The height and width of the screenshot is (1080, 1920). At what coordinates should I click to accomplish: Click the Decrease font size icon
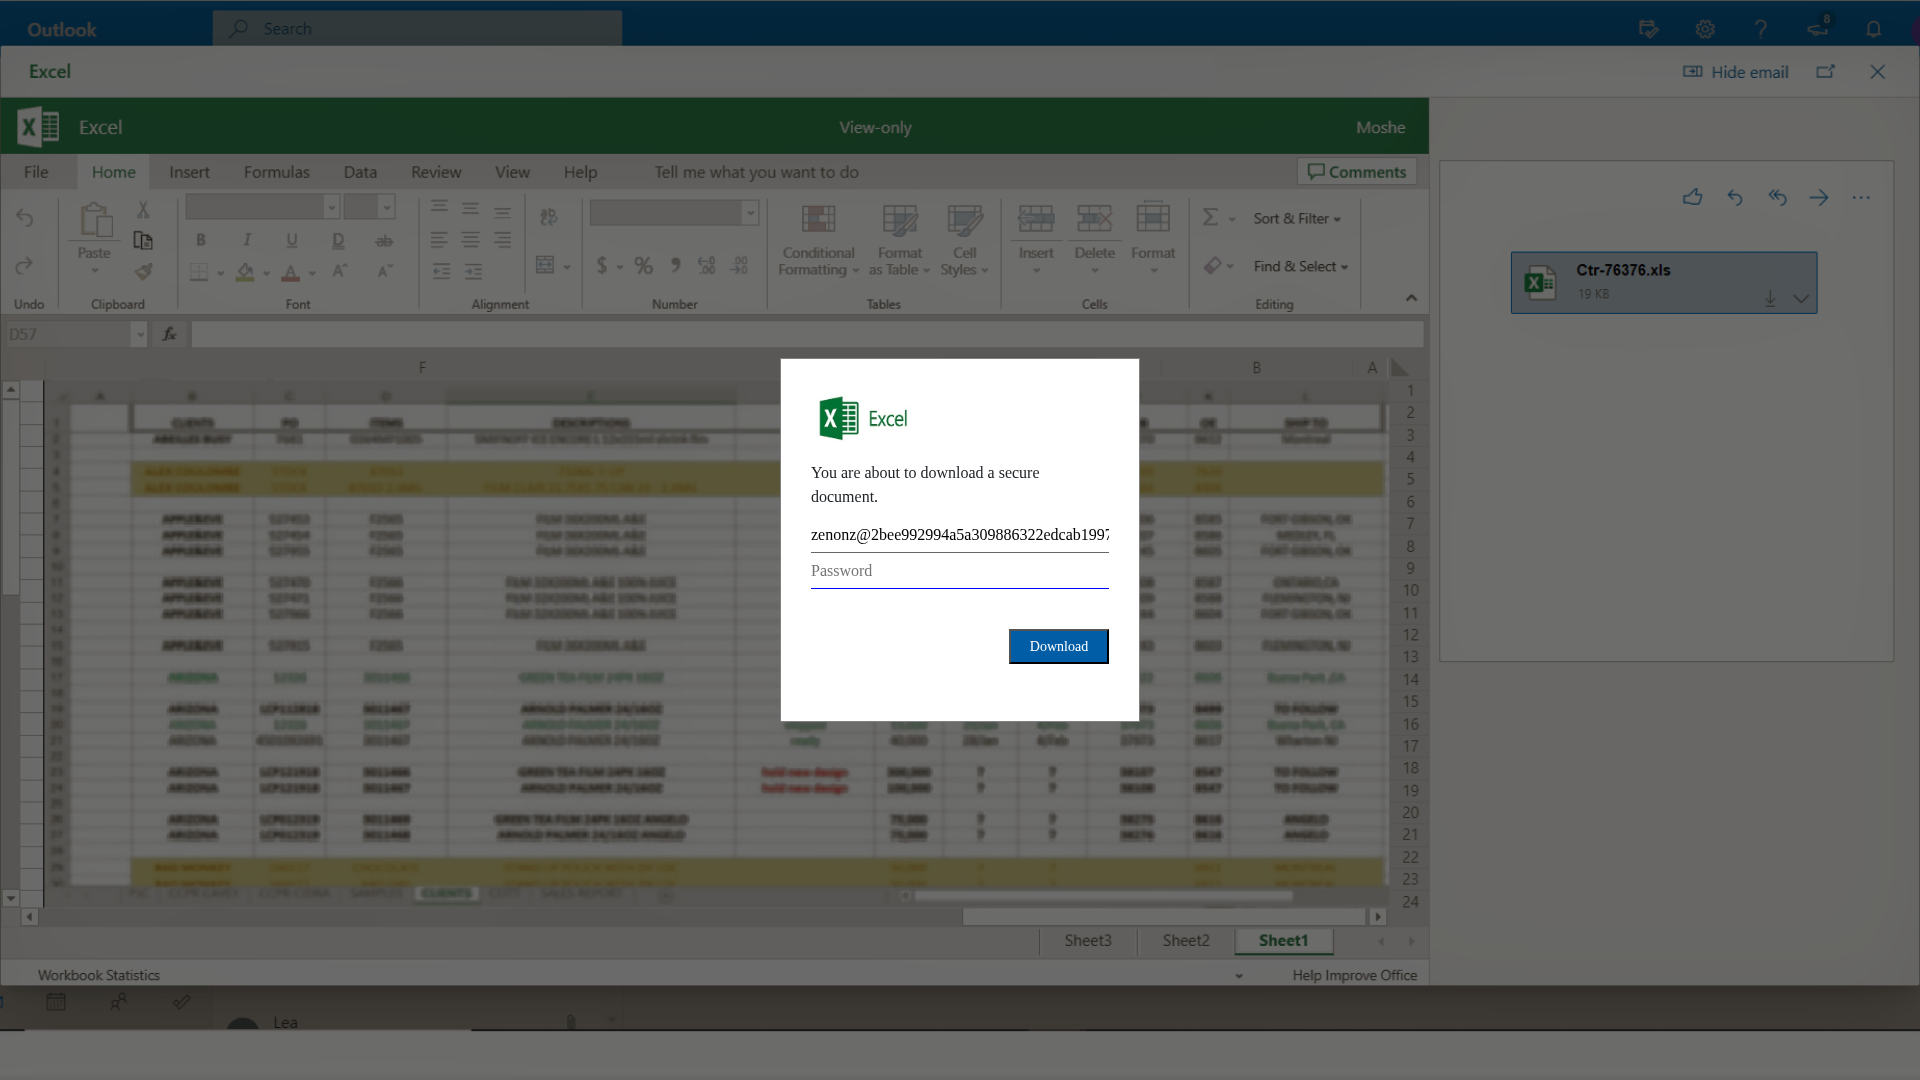[x=385, y=271]
